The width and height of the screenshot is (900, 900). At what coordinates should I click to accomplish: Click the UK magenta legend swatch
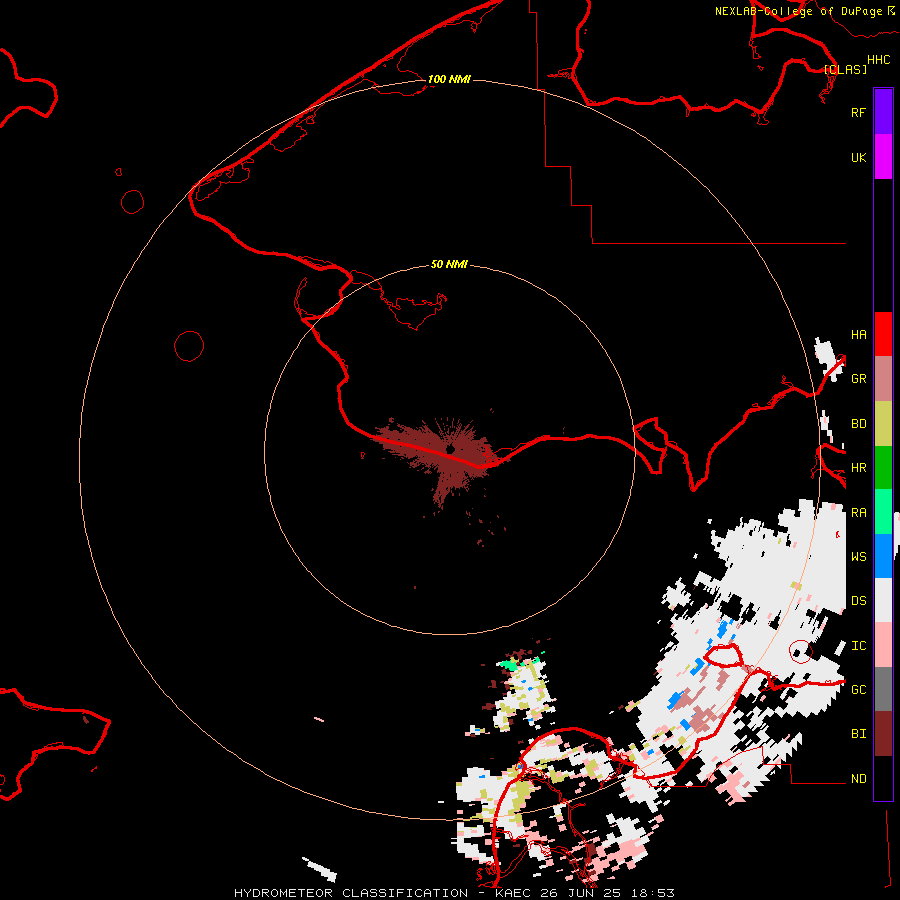click(x=883, y=157)
